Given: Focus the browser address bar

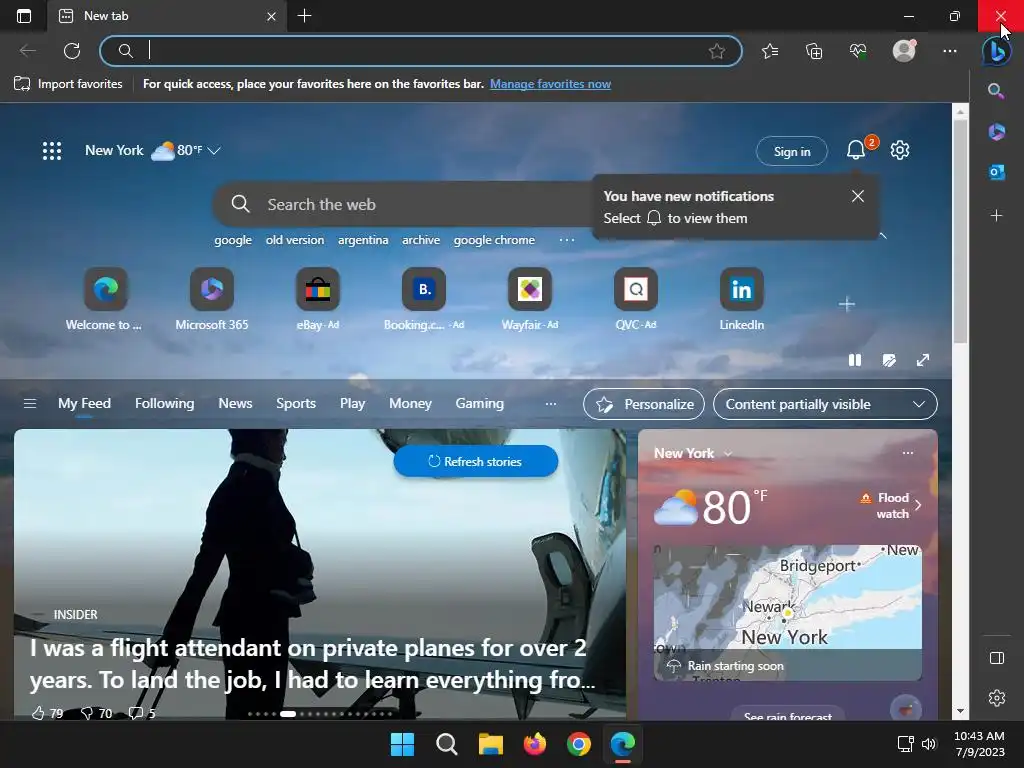Looking at the screenshot, I should 421,51.
